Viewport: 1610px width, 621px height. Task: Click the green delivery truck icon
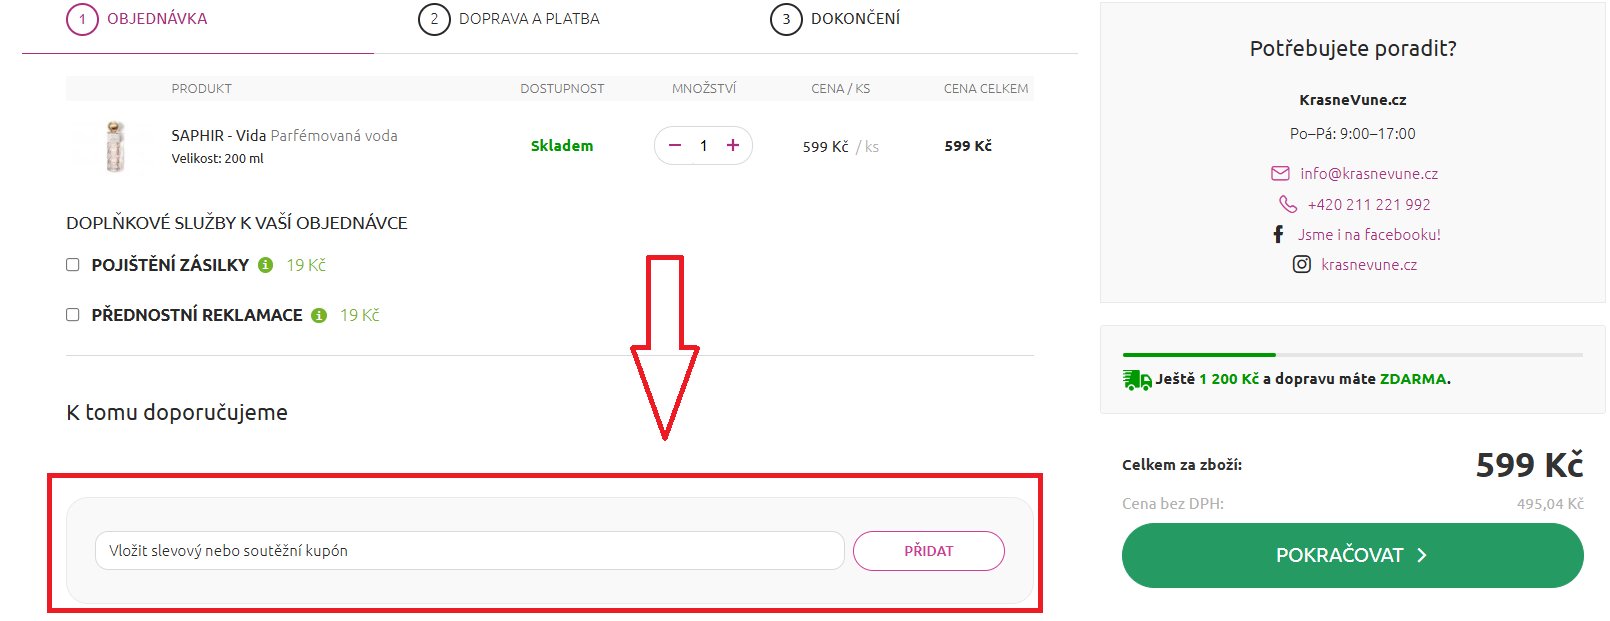pos(1137,380)
